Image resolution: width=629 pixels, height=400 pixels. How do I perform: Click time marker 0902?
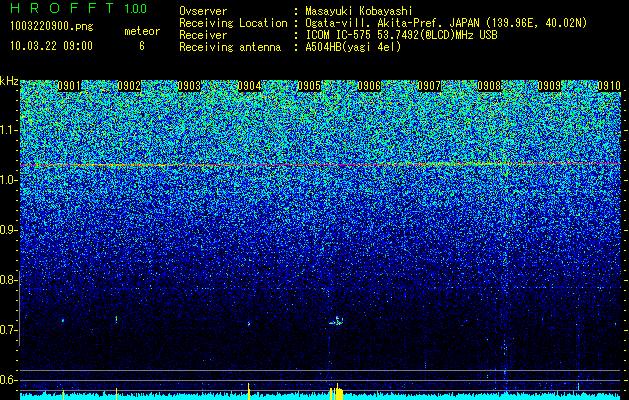129,86
